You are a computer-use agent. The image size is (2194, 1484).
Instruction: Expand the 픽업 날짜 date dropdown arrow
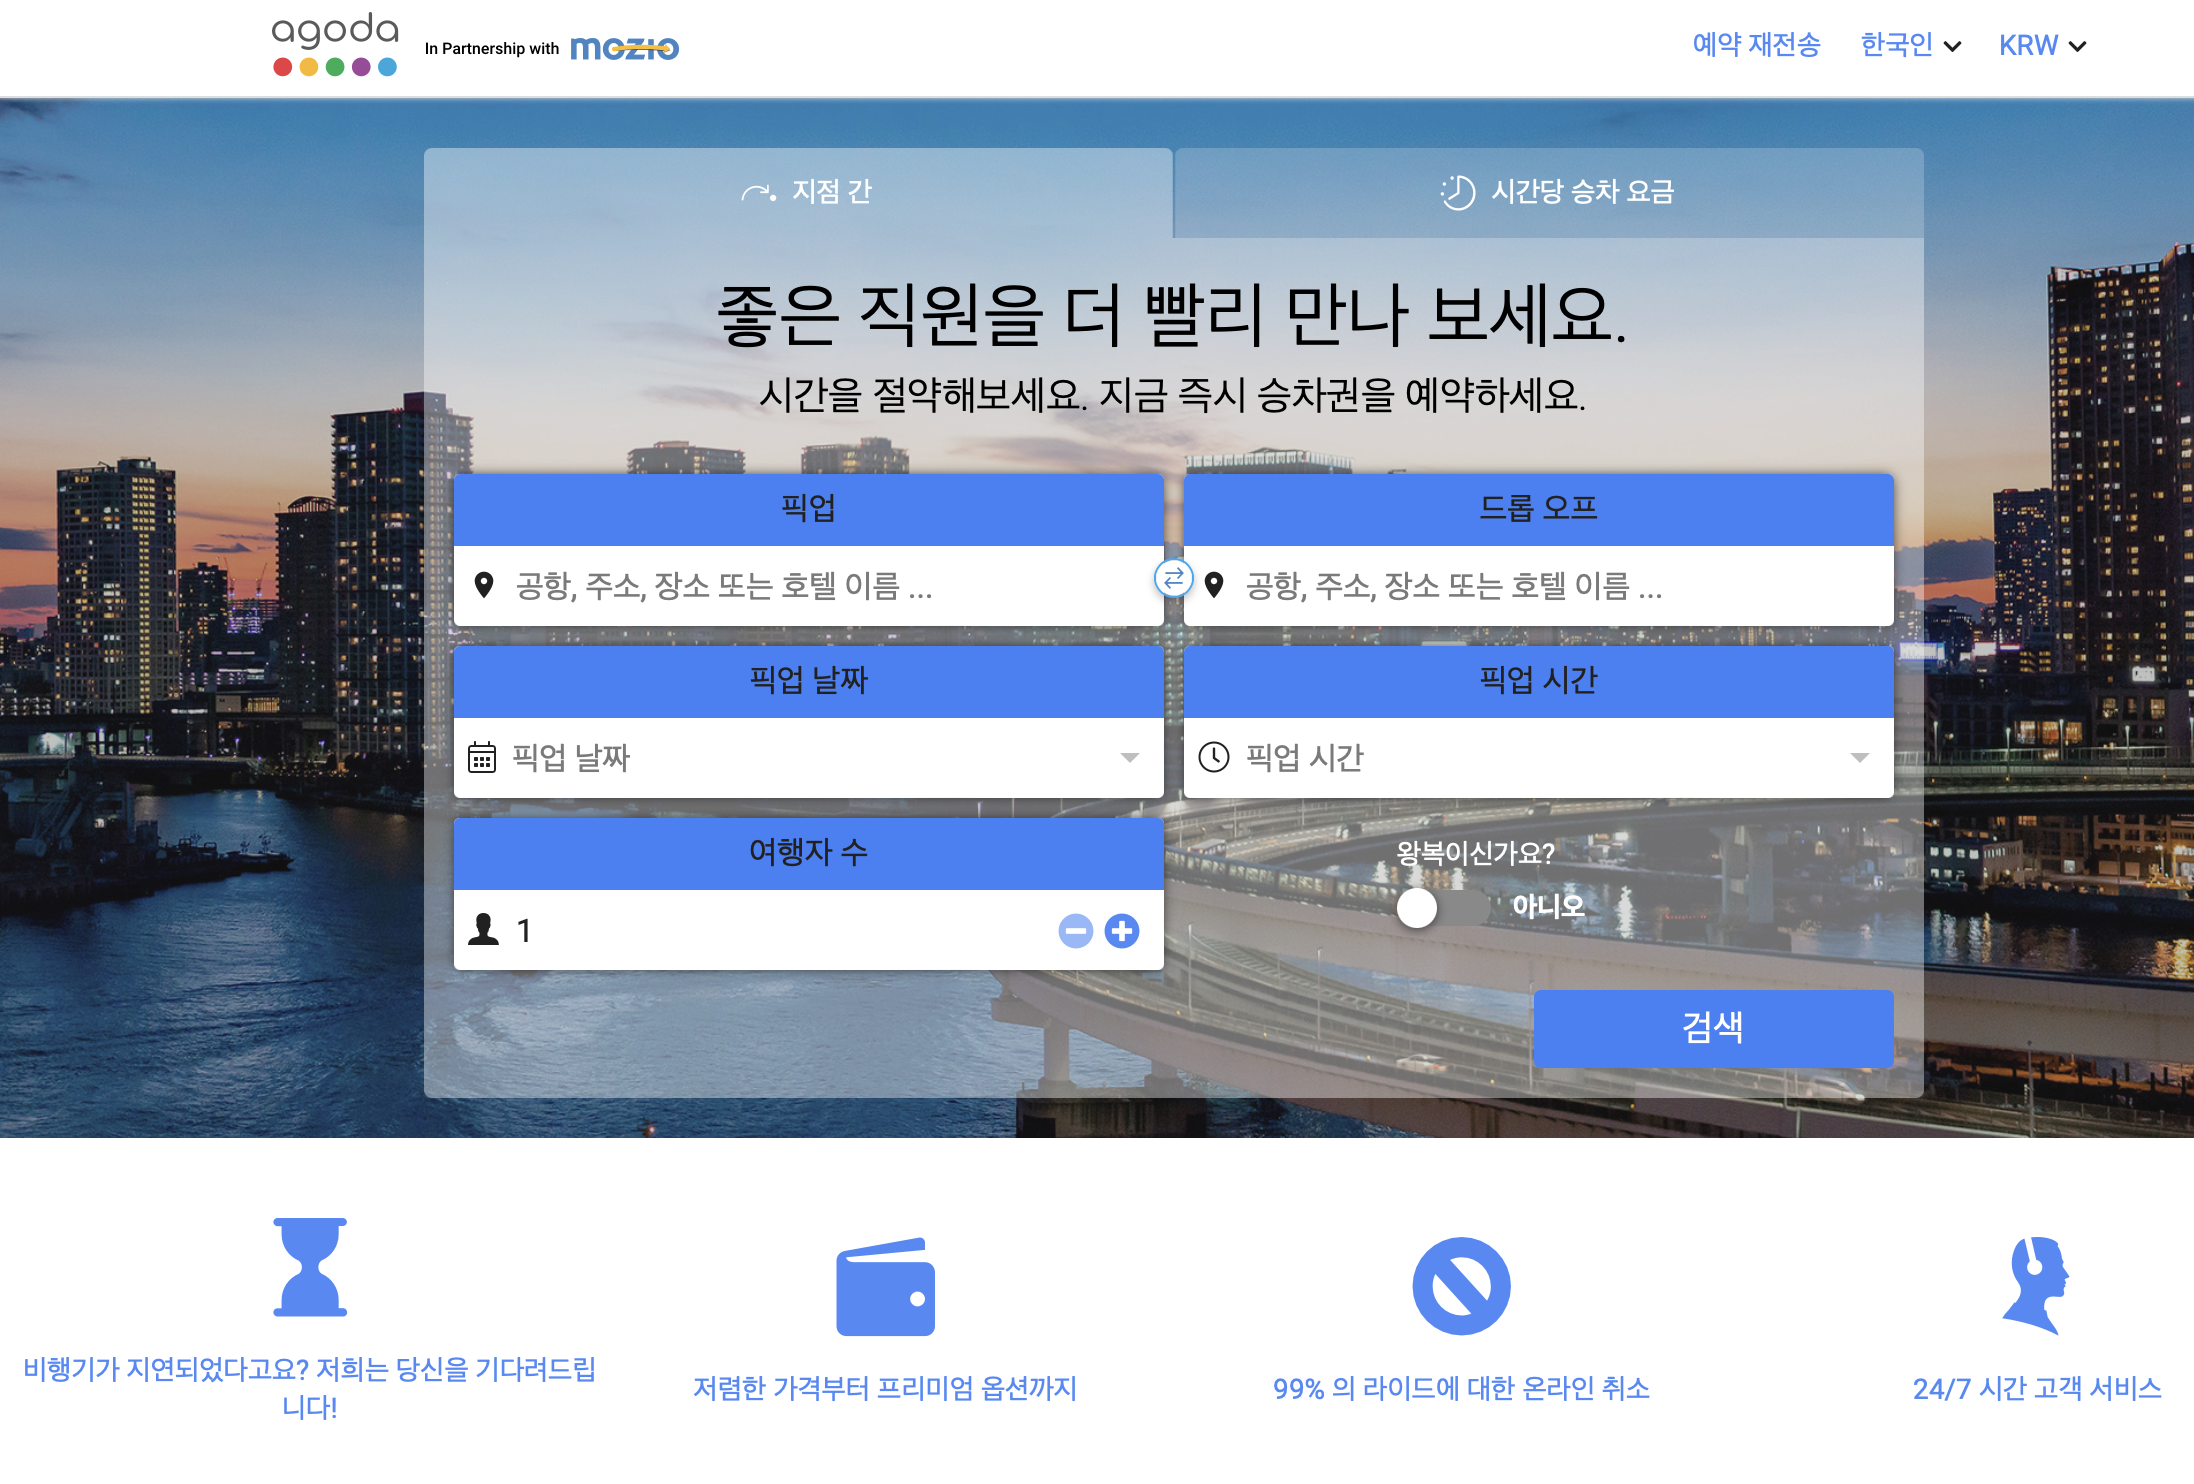tap(1130, 758)
